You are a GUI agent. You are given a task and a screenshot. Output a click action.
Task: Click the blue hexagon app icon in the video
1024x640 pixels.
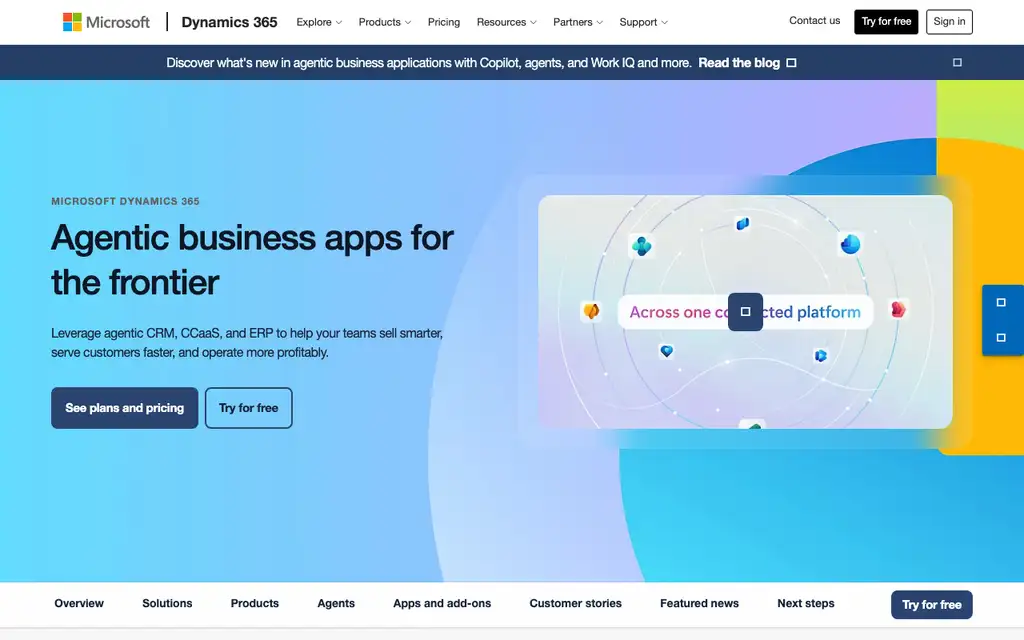click(821, 355)
